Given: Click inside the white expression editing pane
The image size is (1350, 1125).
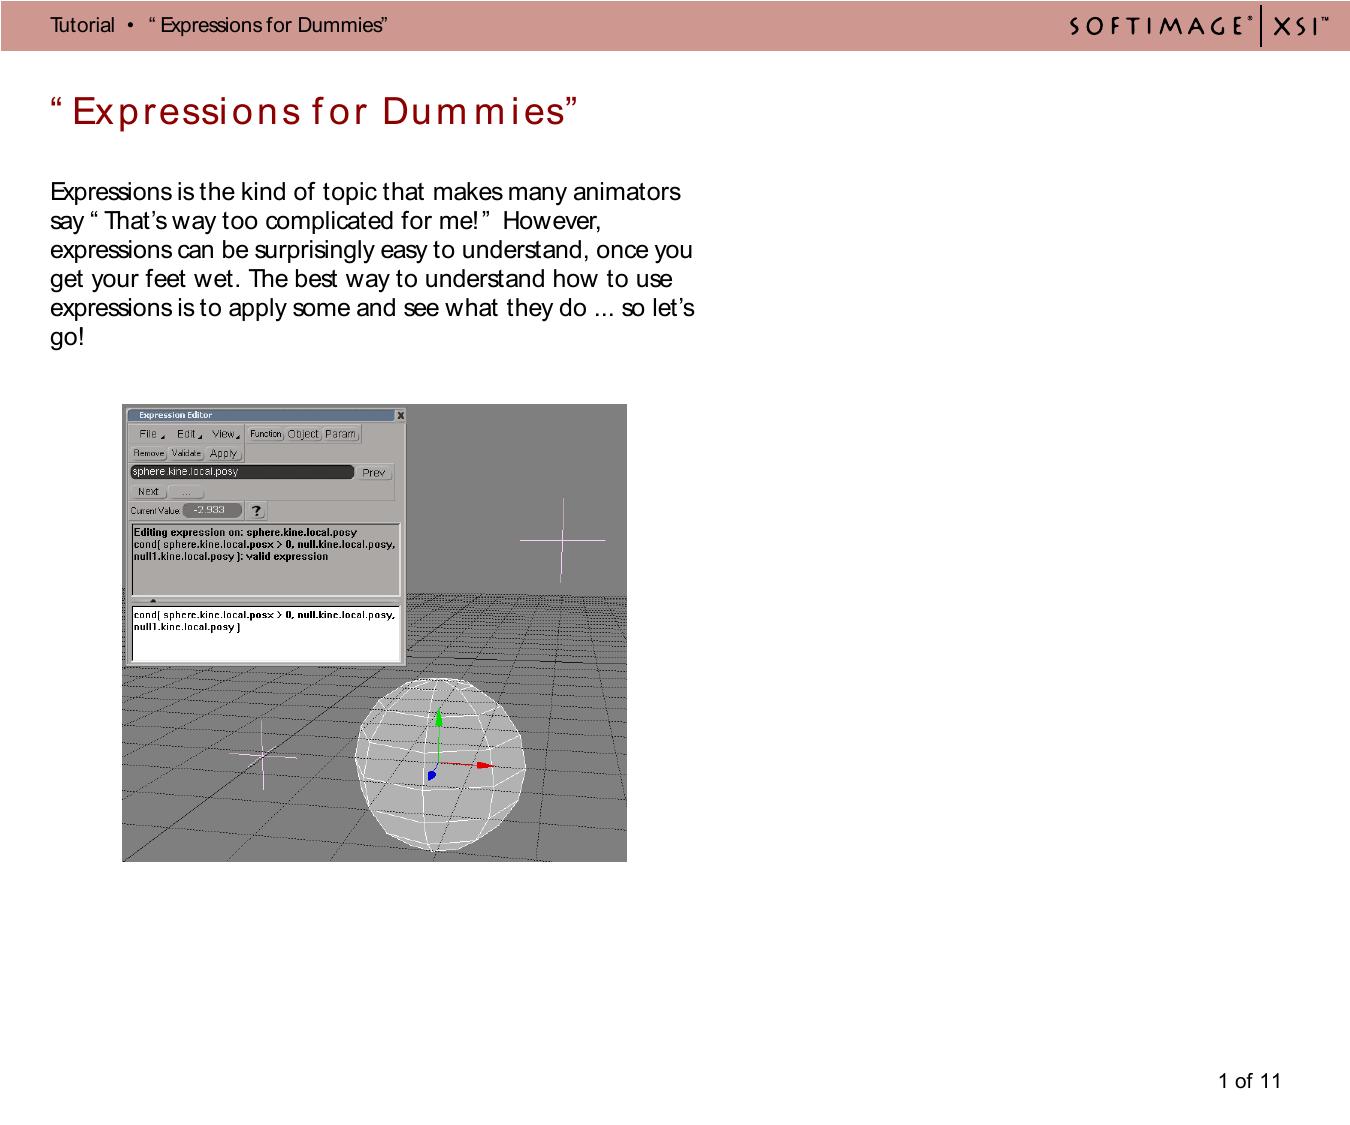Looking at the screenshot, I should (x=266, y=633).
